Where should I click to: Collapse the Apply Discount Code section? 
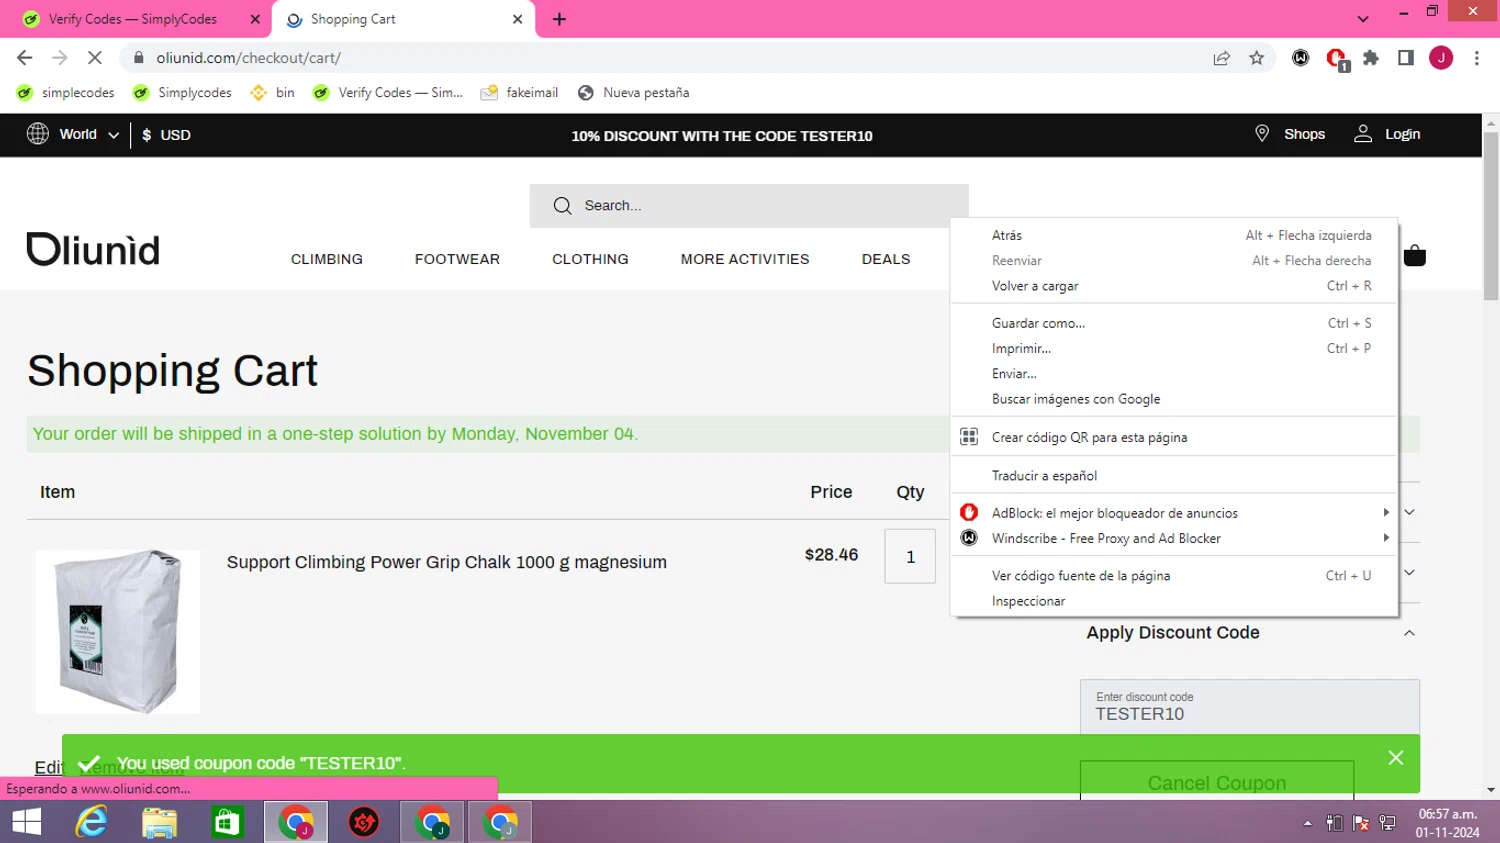click(1409, 633)
